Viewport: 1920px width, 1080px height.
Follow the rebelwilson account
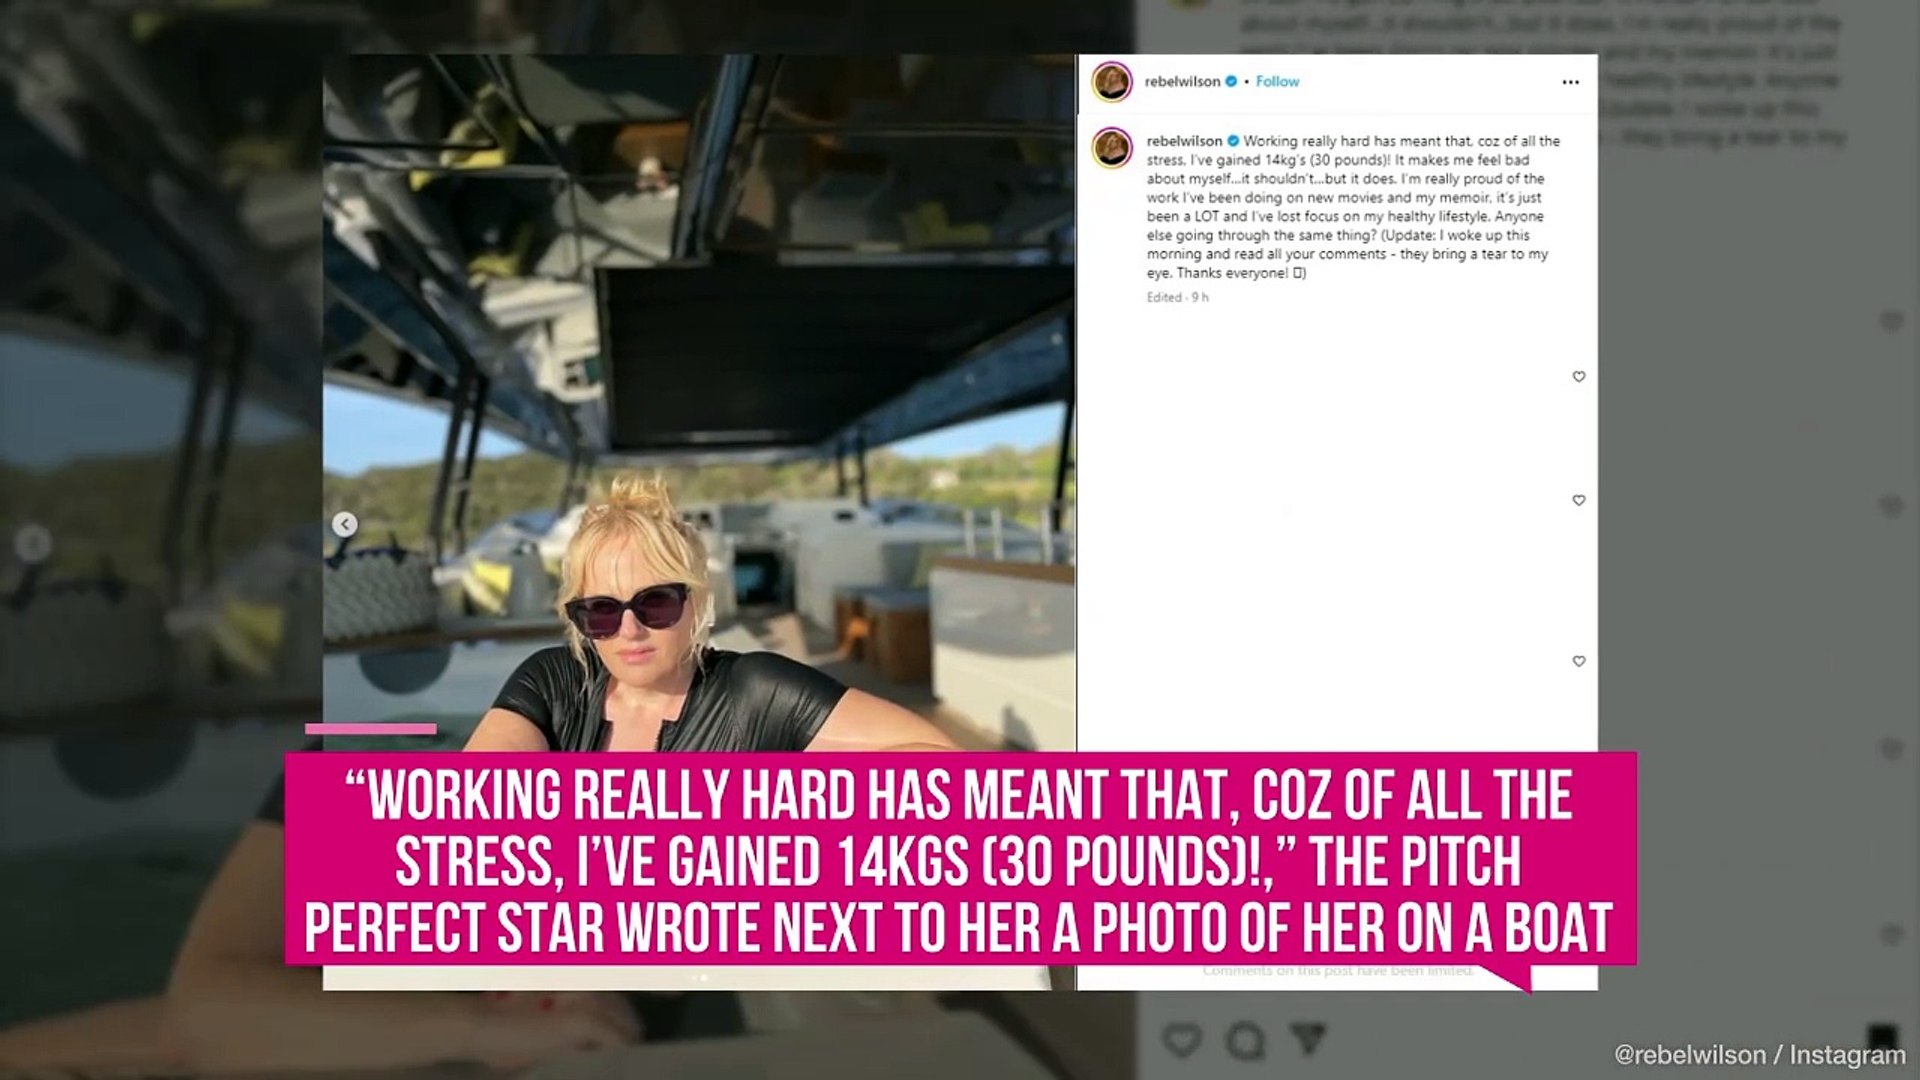[1277, 82]
